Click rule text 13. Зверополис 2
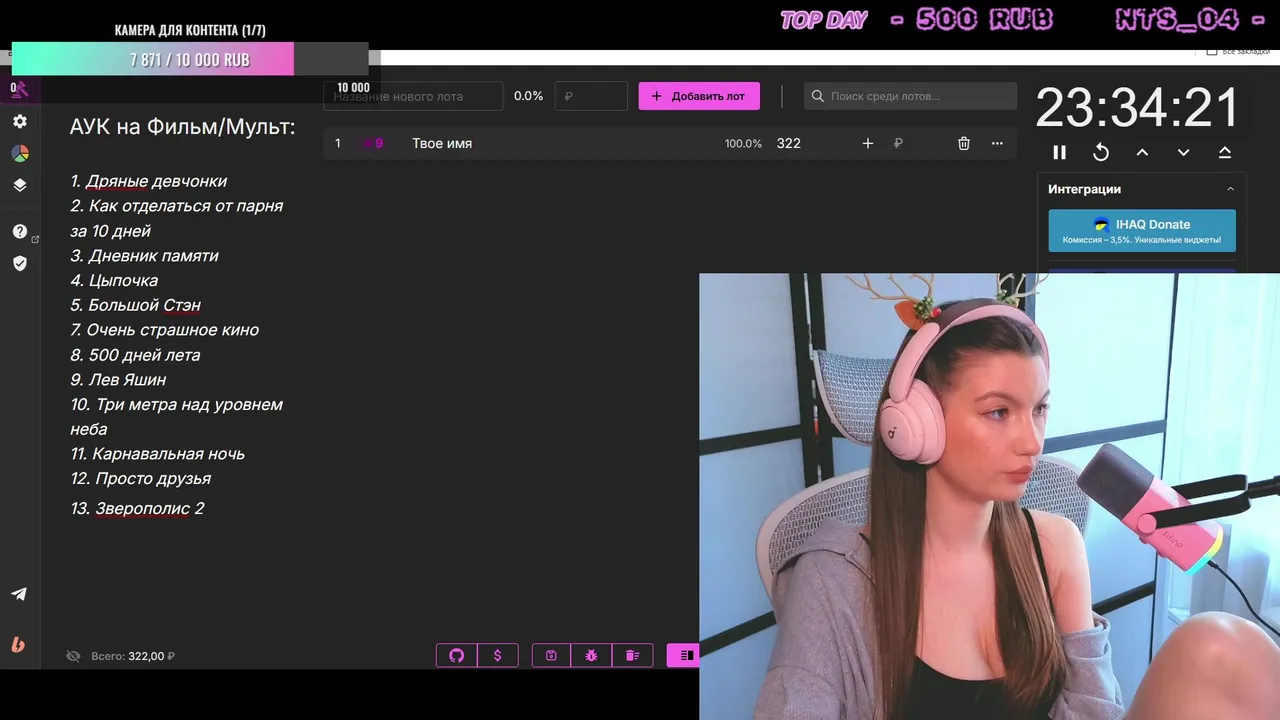The image size is (1280, 720). click(137, 508)
